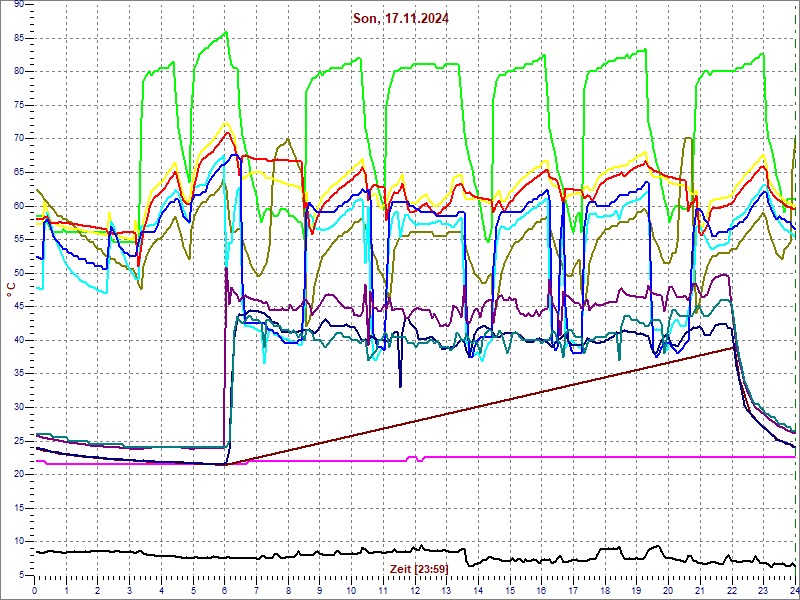Click hour 6 on the time axis
Viewport: 800px width, 600px height.
click(224, 590)
